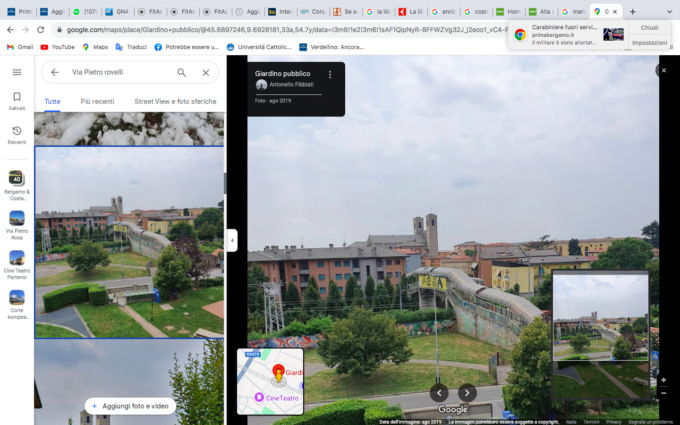Screen dimensions: 680x425
Task: Collapse the side panel with the arrow handle
Action: point(232,240)
